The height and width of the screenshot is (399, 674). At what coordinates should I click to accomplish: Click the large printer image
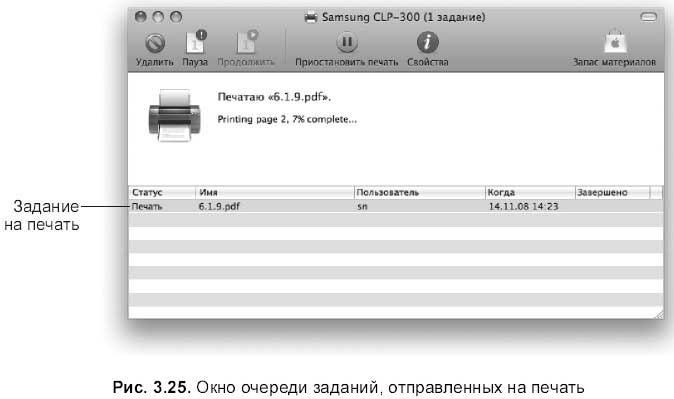coord(174,115)
